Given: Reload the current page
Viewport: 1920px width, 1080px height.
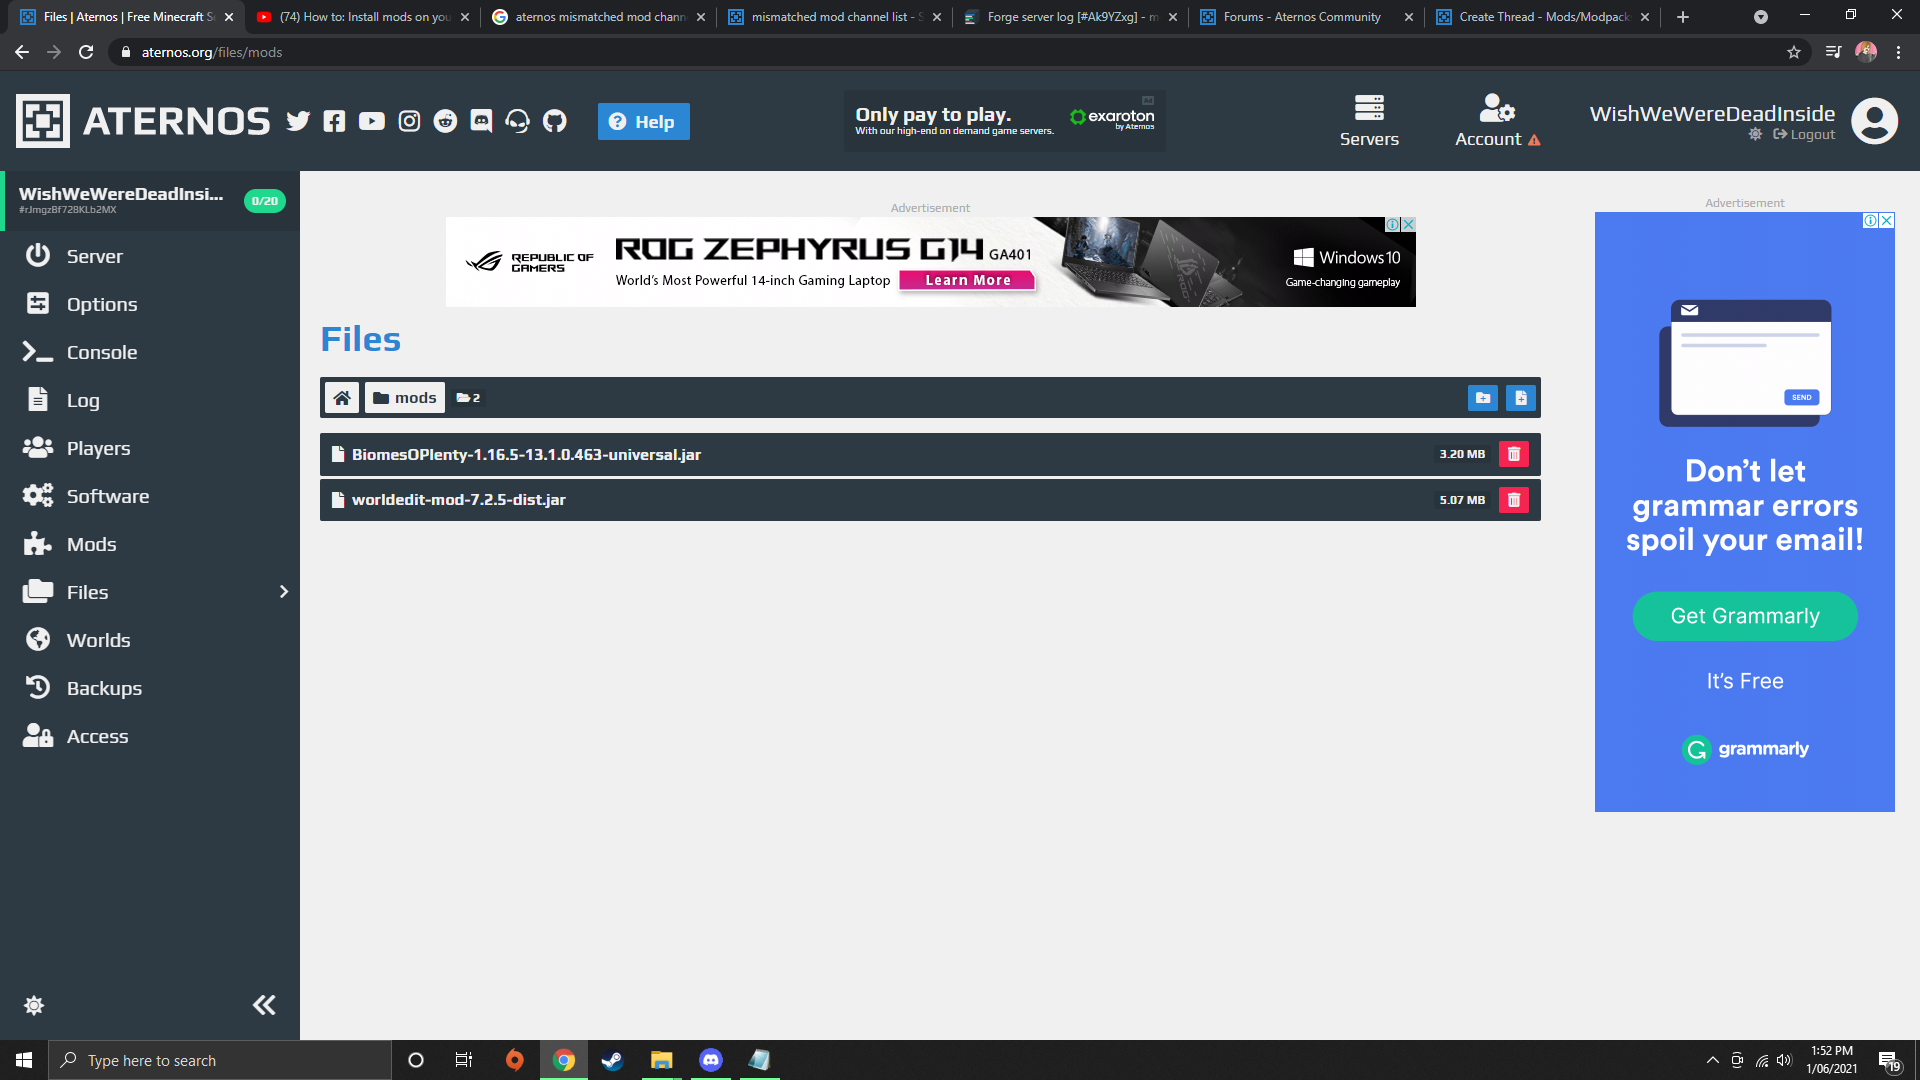Looking at the screenshot, I should pos(86,52).
